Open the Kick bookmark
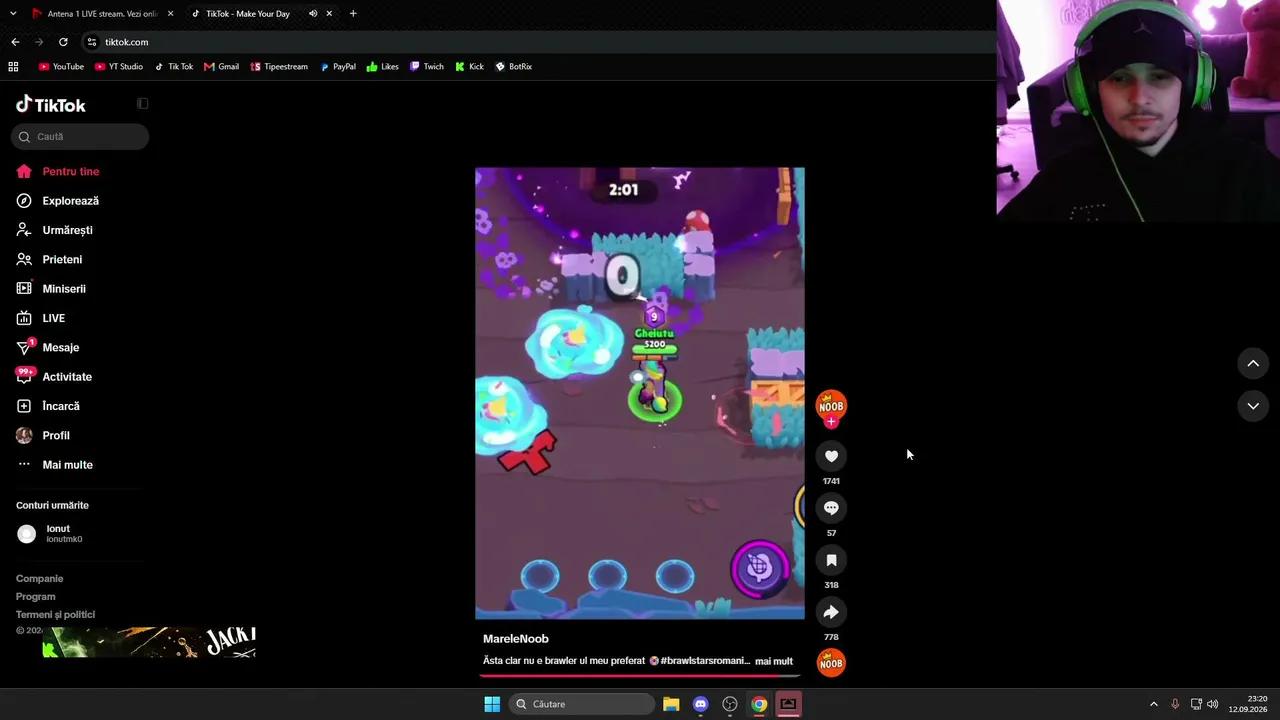The height and width of the screenshot is (720, 1280). 469,67
